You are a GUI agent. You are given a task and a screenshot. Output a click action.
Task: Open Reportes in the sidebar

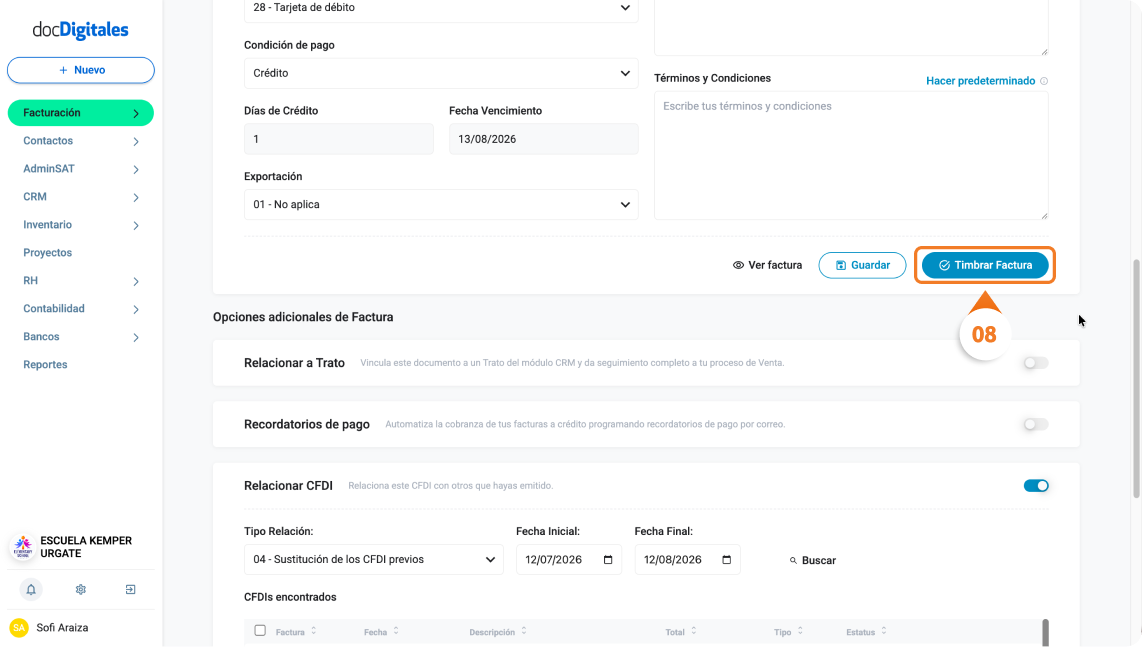tap(45, 364)
